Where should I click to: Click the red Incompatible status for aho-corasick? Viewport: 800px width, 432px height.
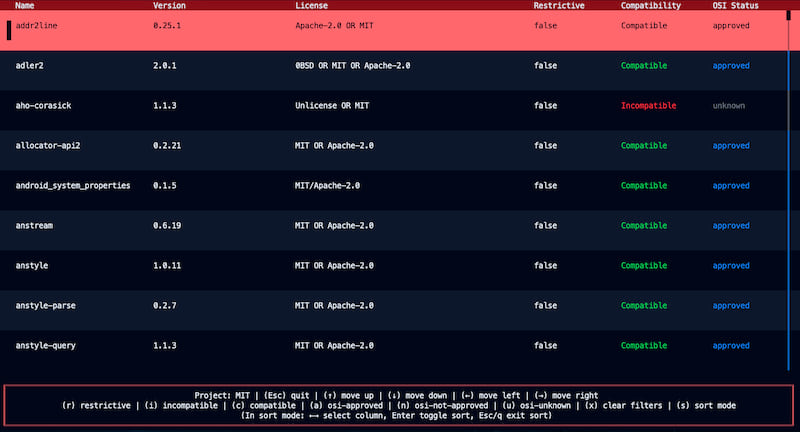pyautogui.click(x=648, y=105)
